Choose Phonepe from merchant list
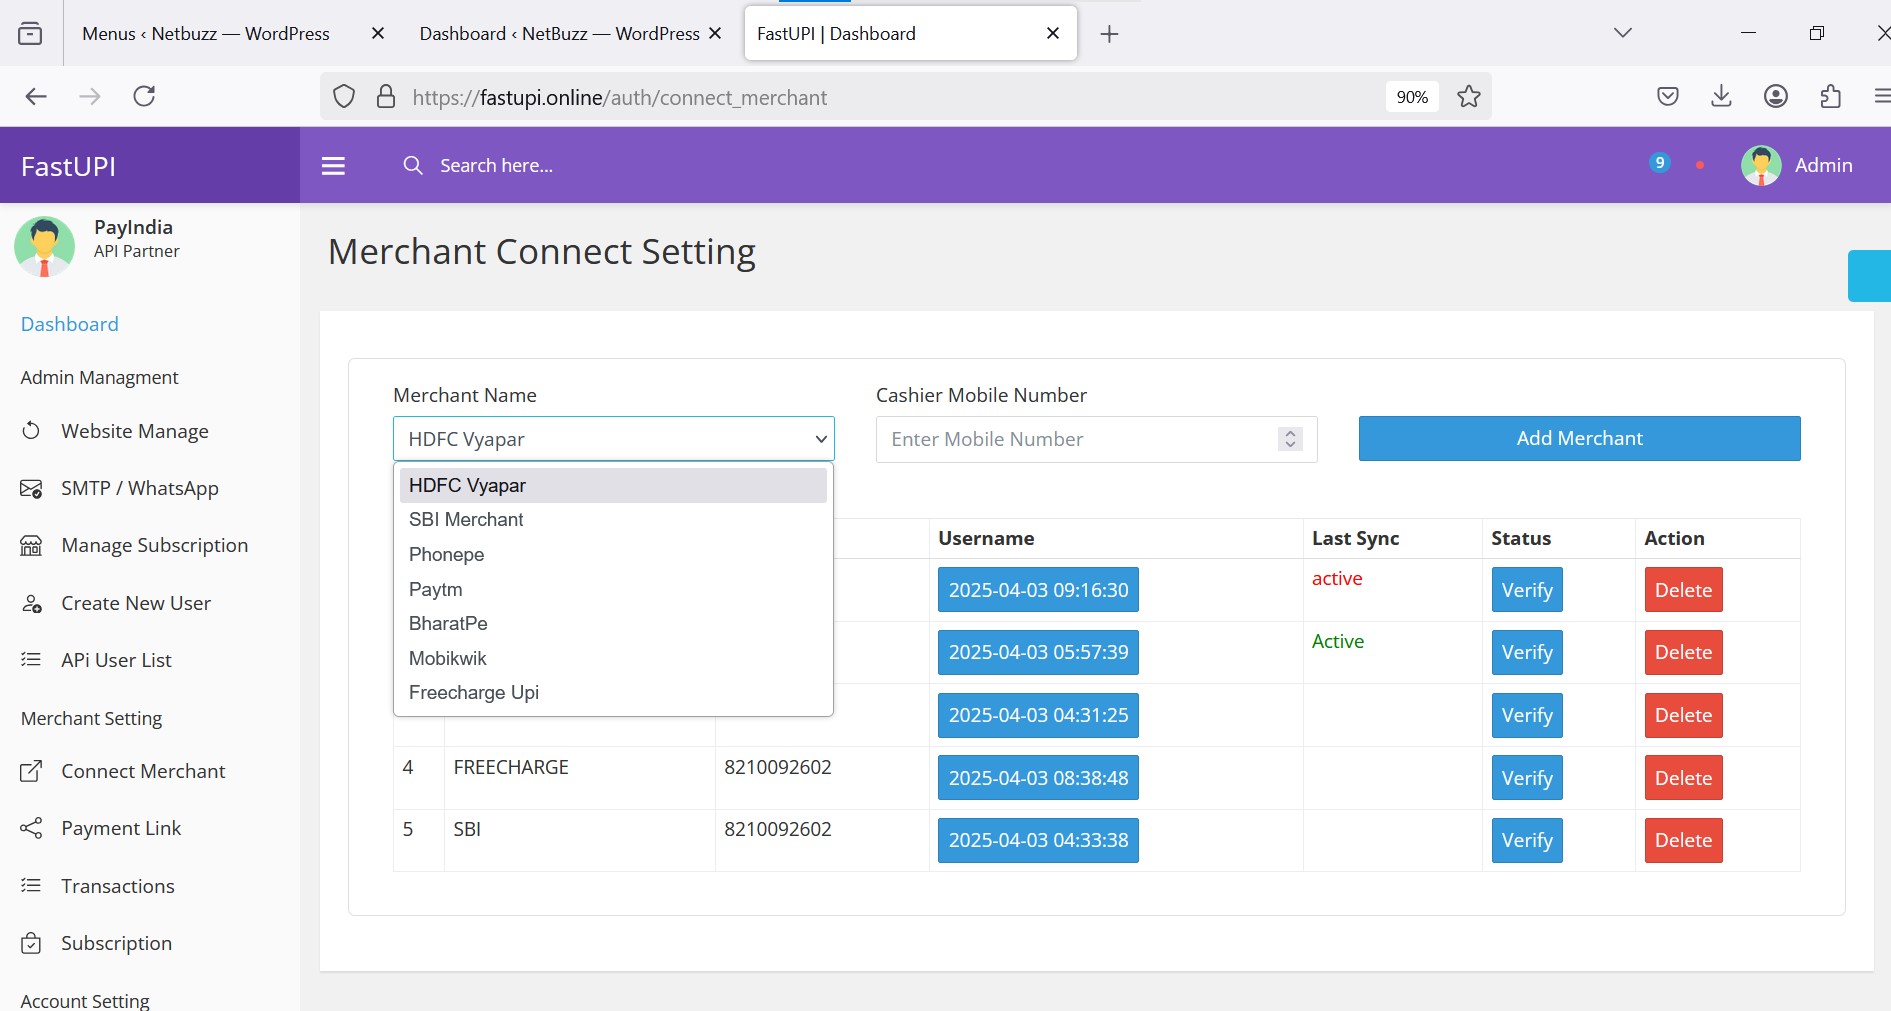 pyautogui.click(x=446, y=555)
